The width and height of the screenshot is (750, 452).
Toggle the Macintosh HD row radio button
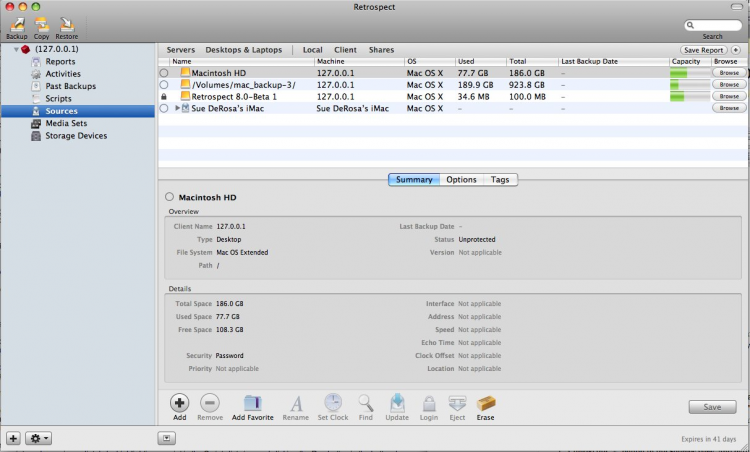point(164,73)
